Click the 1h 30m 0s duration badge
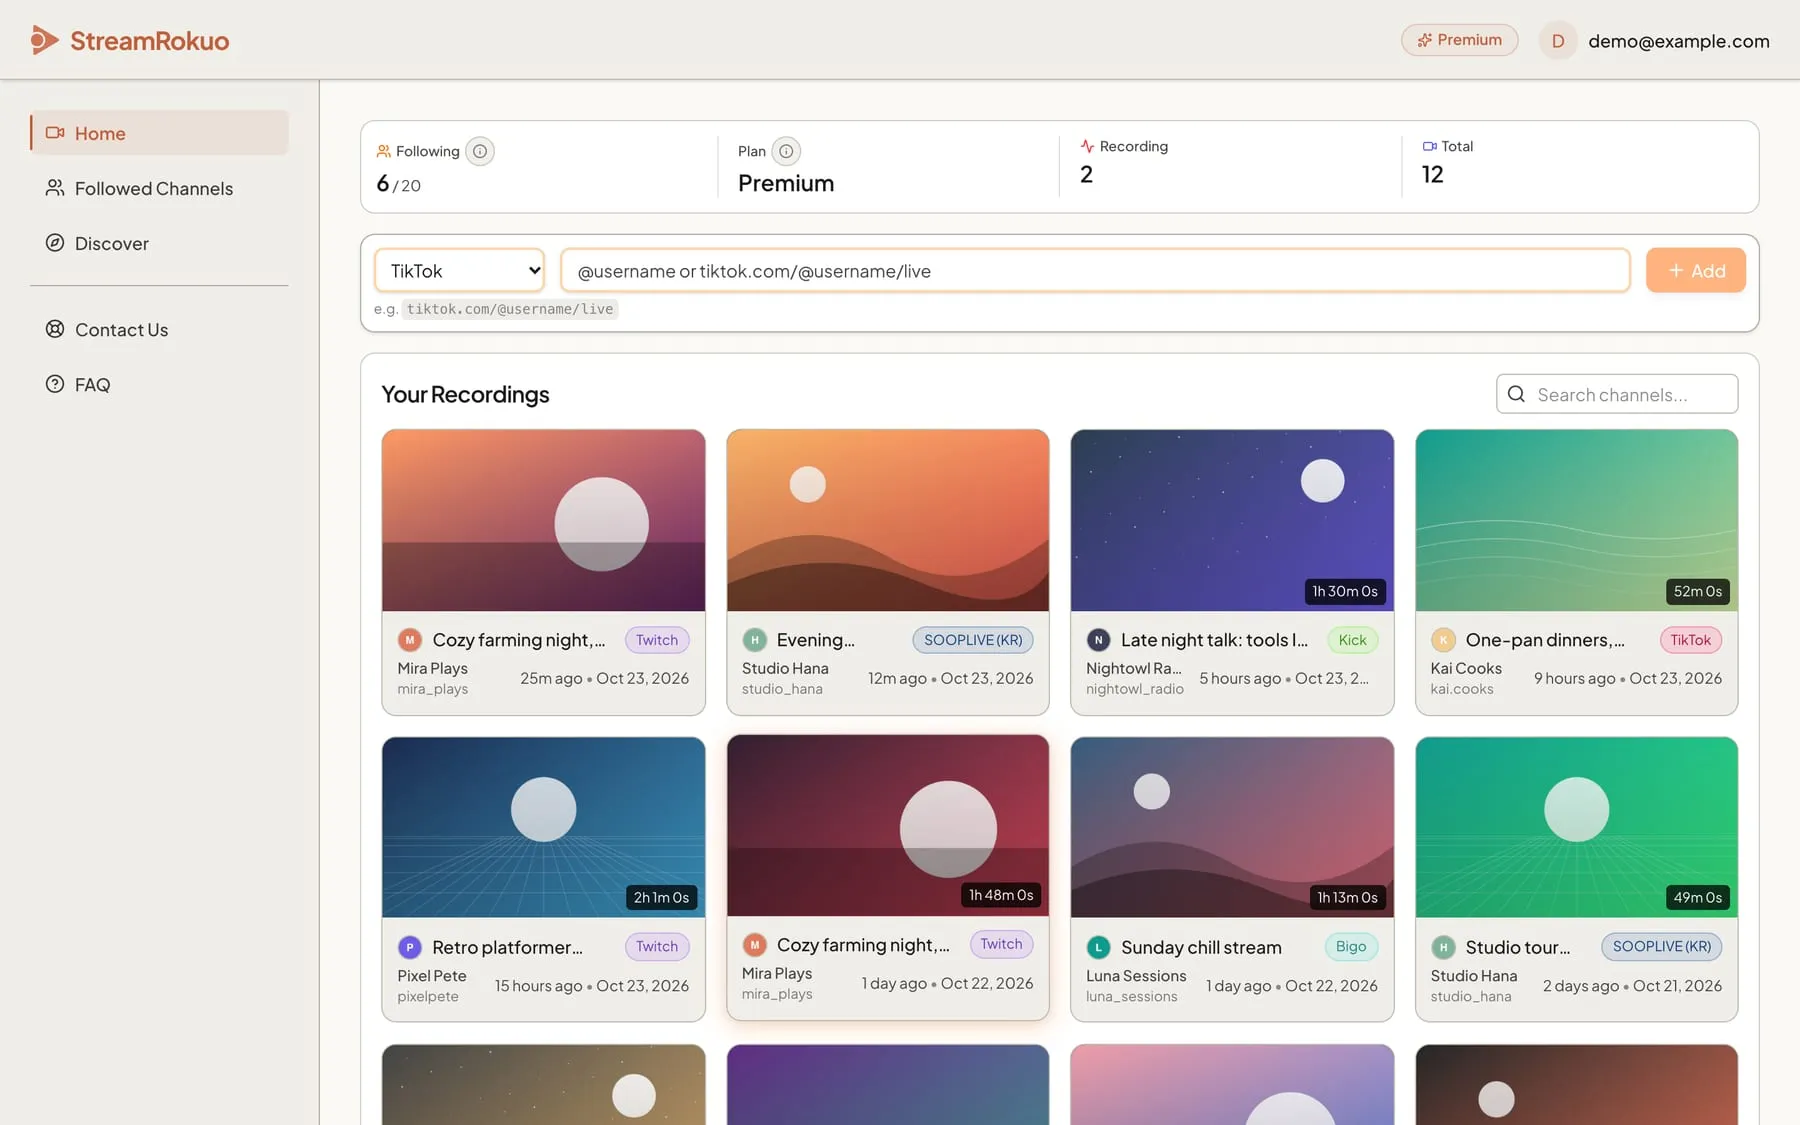 pyautogui.click(x=1344, y=591)
